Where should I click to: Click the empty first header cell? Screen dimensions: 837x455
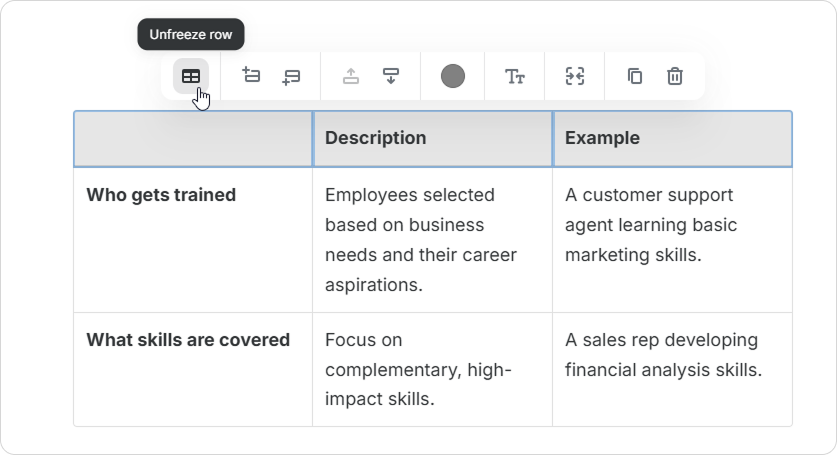pyautogui.click(x=193, y=138)
